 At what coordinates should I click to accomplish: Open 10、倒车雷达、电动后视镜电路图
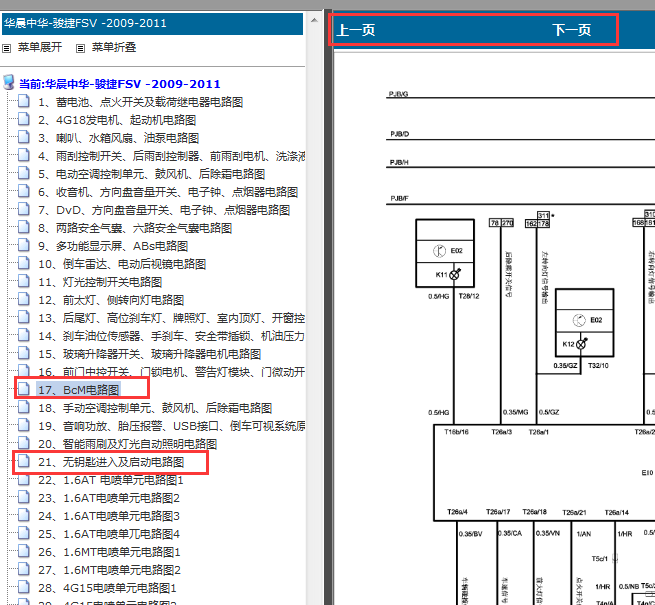click(122, 264)
